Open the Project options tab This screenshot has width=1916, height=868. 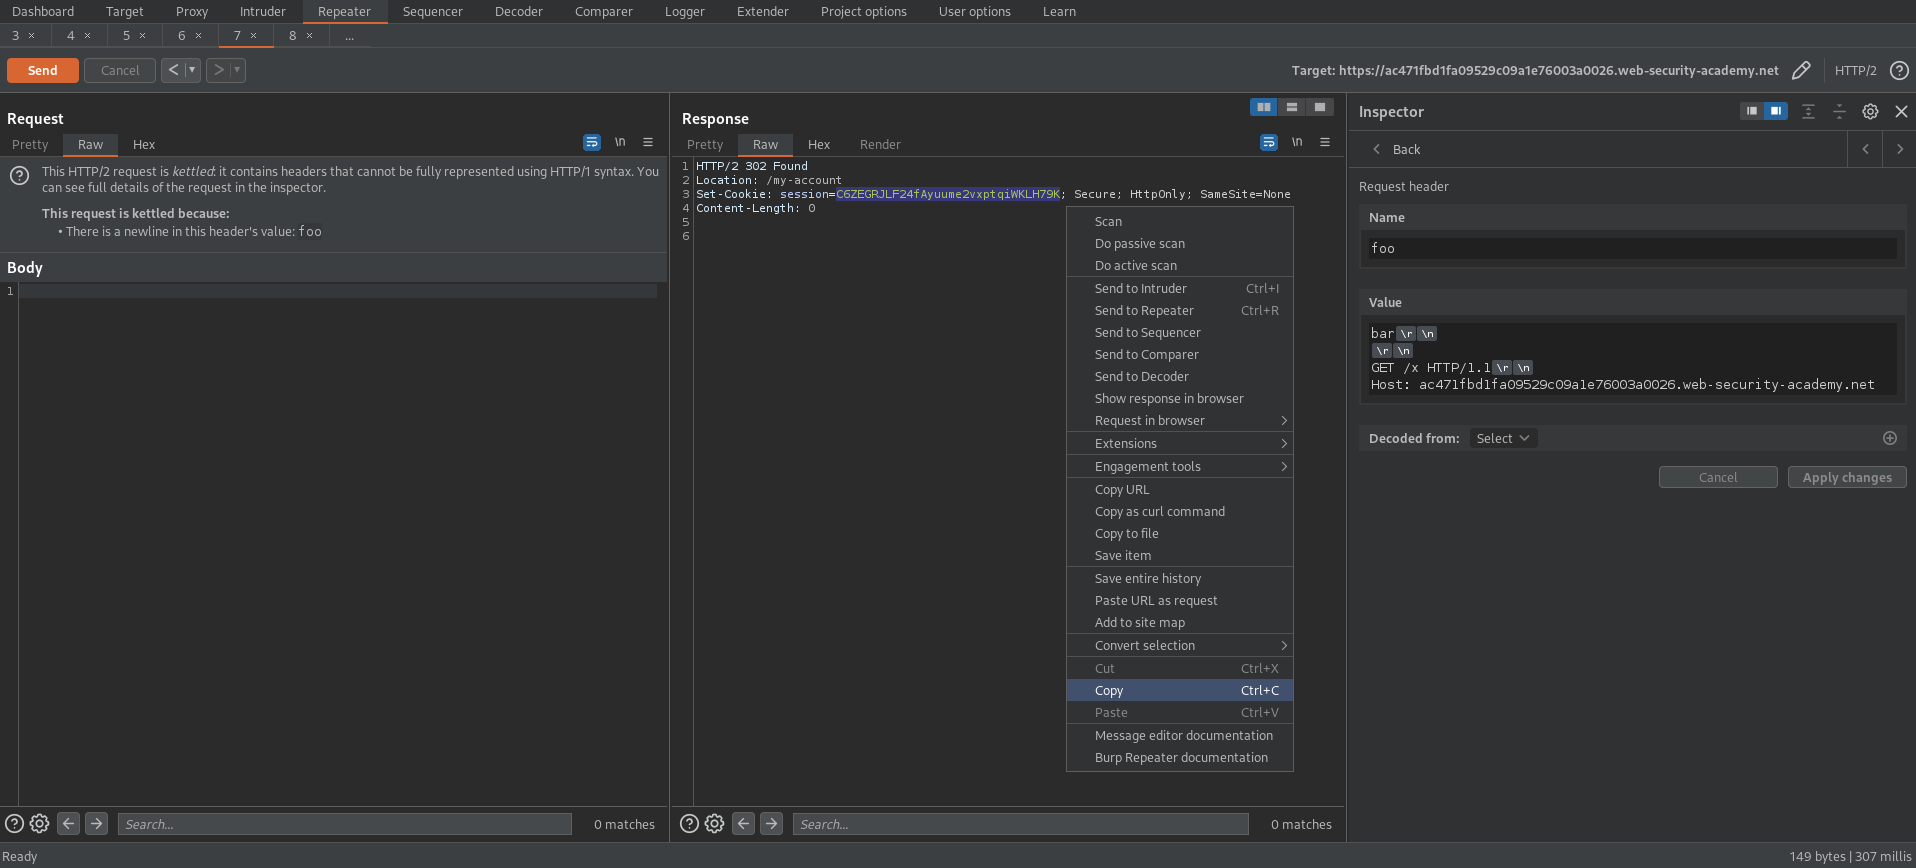tap(863, 11)
